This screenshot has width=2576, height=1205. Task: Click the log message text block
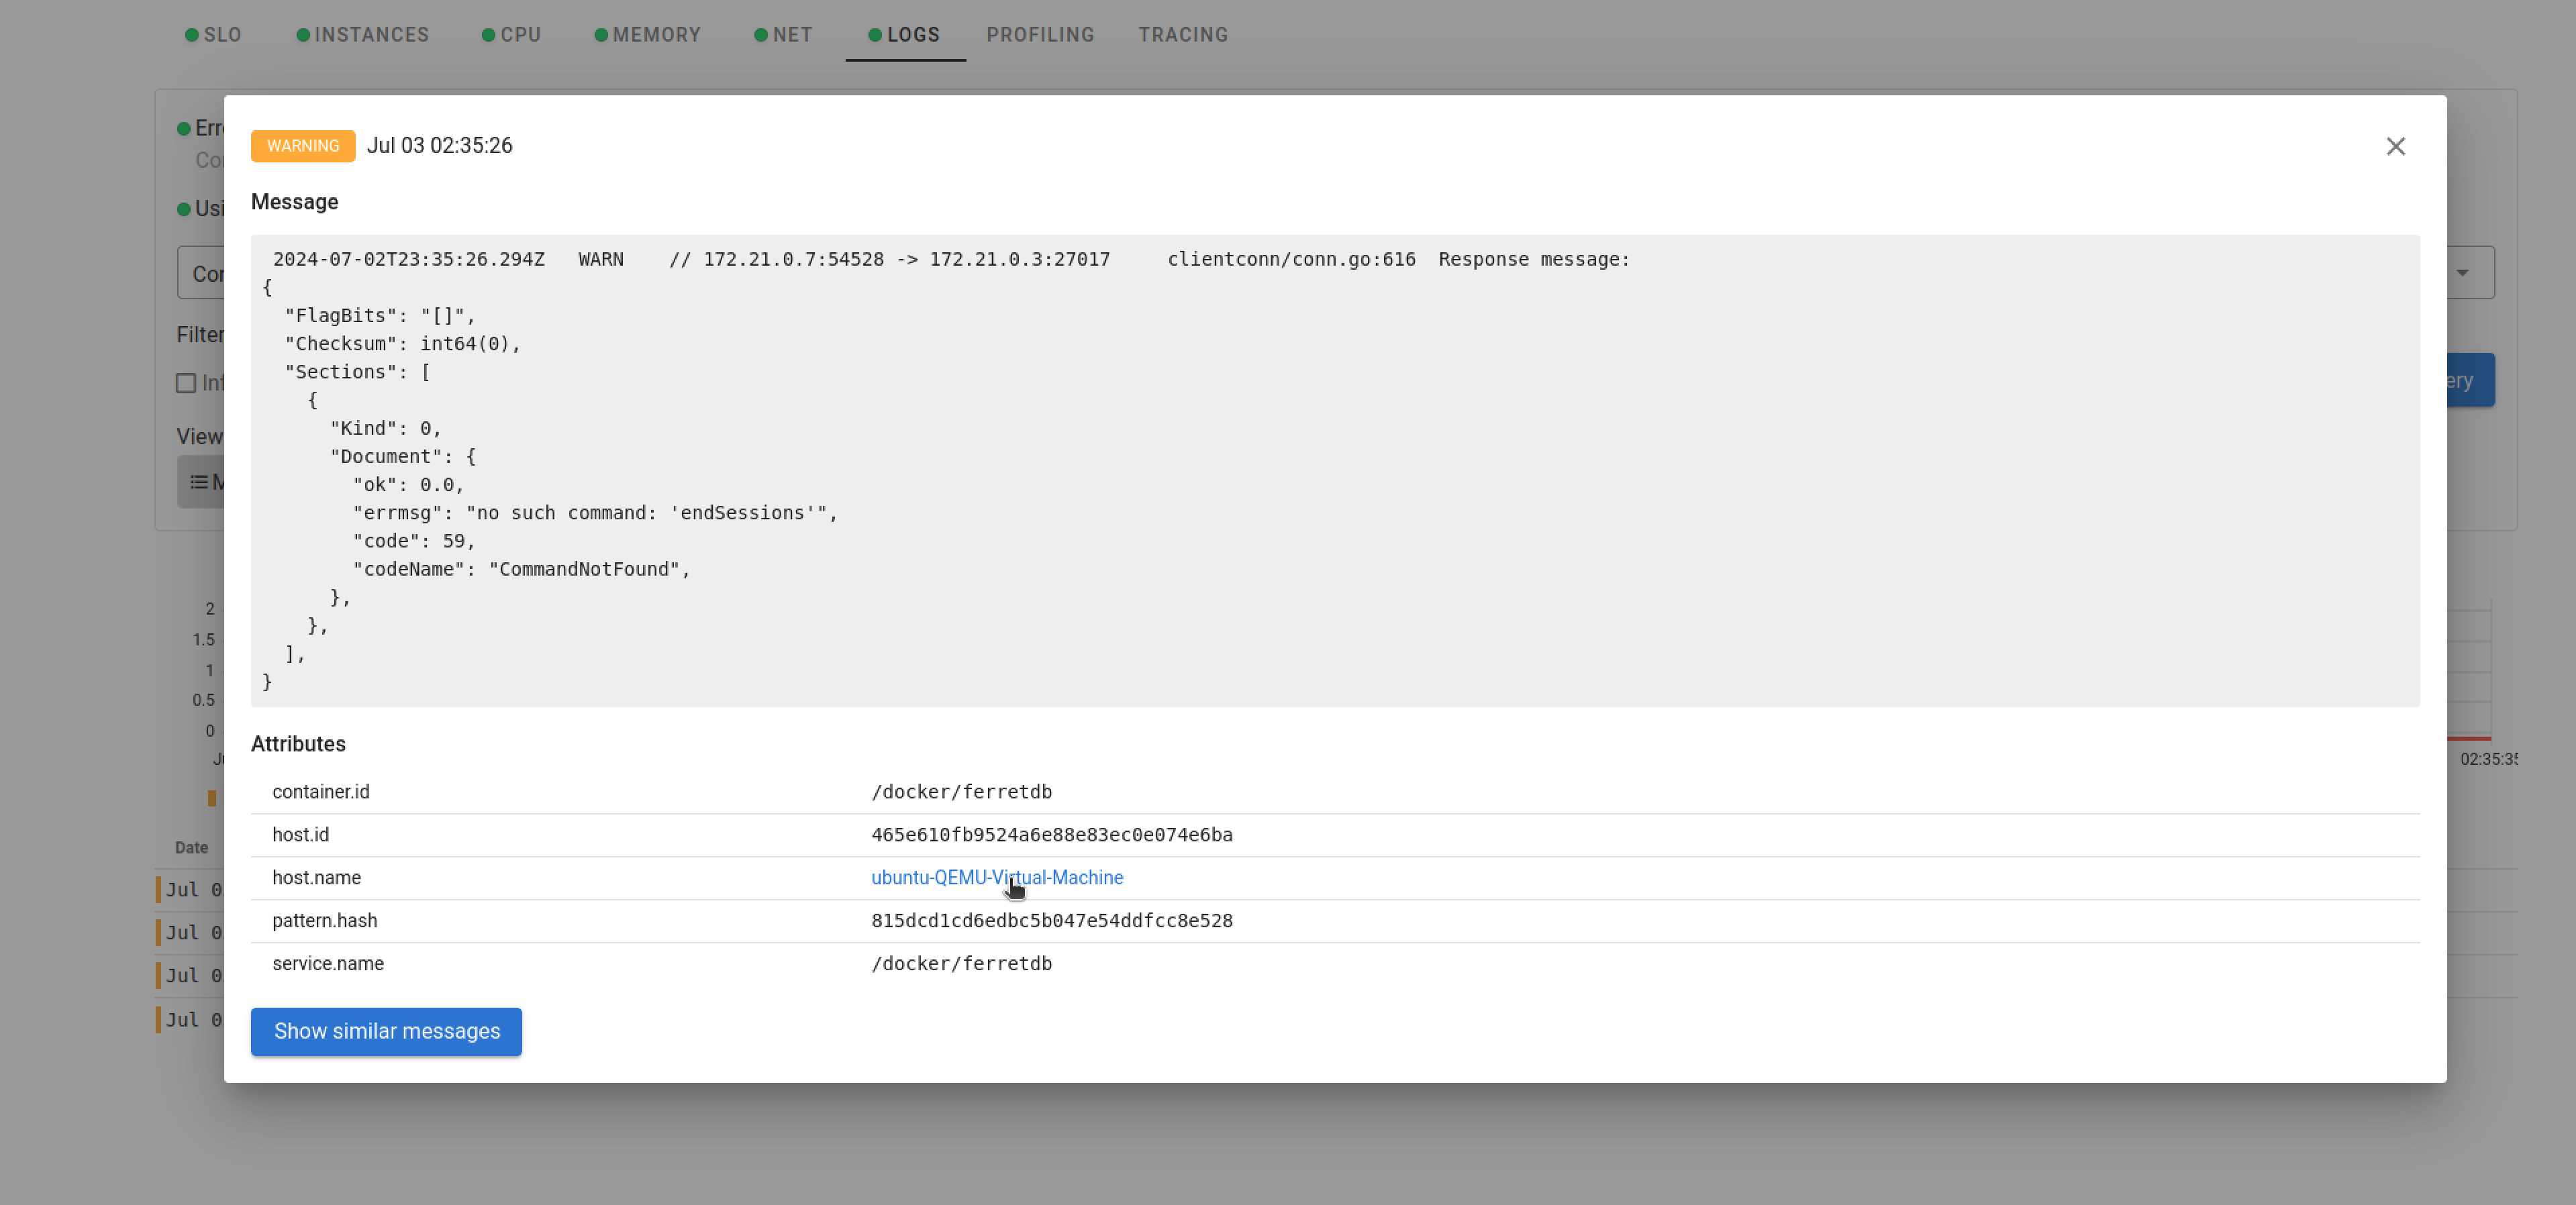point(1334,470)
